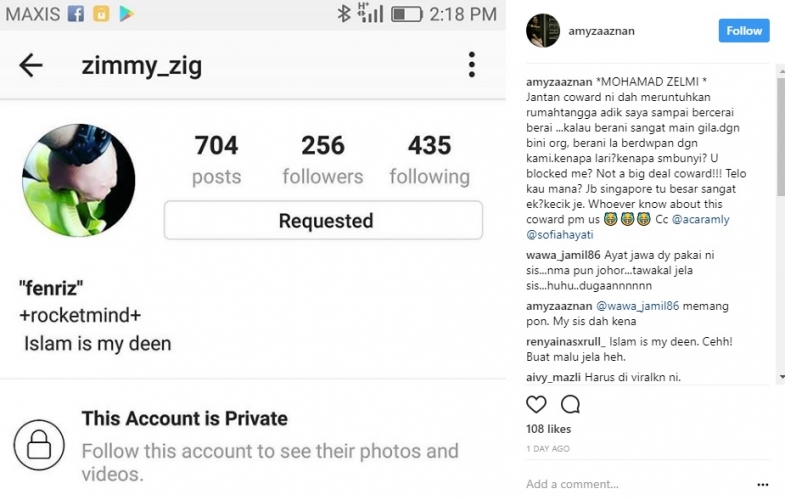The width and height of the screenshot is (785, 500).
Task: Like the post with heart icon
Action: pos(537,404)
